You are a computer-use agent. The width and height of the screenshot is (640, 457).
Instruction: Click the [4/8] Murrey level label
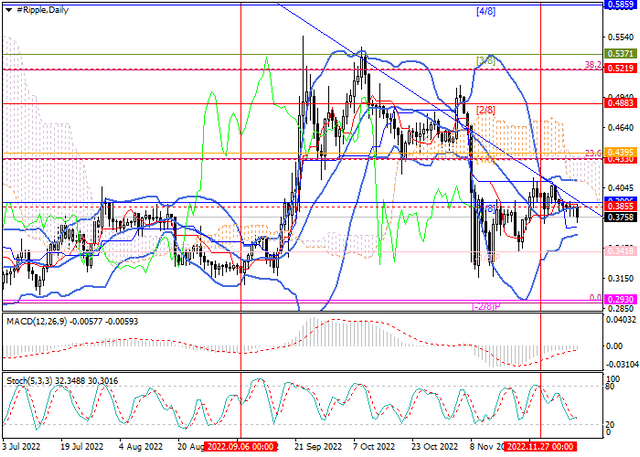(x=486, y=12)
